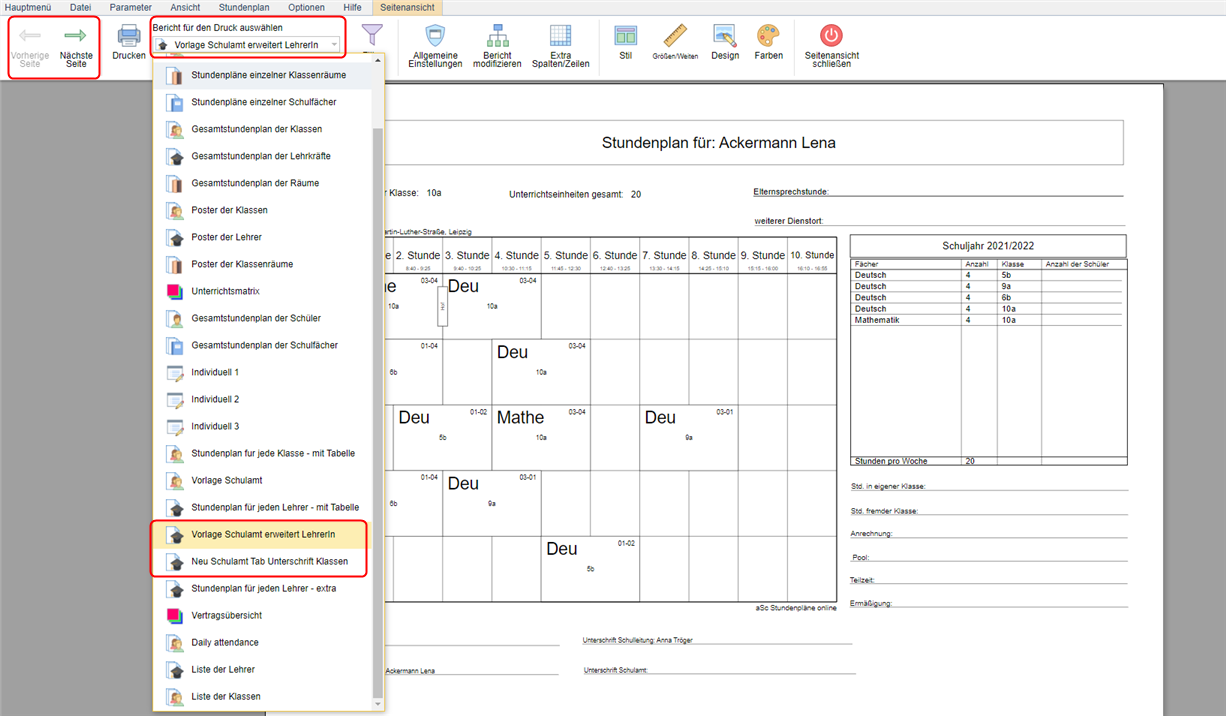Pick Daily attendance from report list
The width and height of the screenshot is (1226, 716).
224,642
